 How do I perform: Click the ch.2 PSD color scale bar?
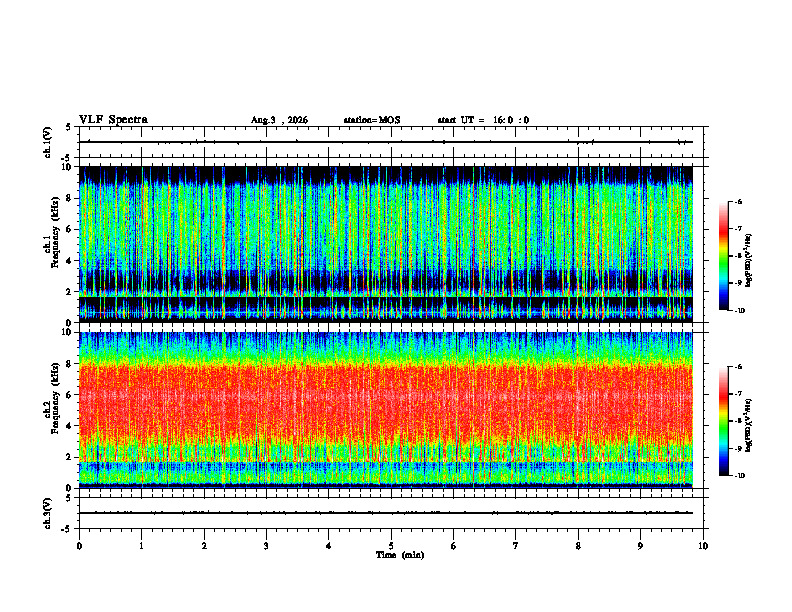pos(724,421)
